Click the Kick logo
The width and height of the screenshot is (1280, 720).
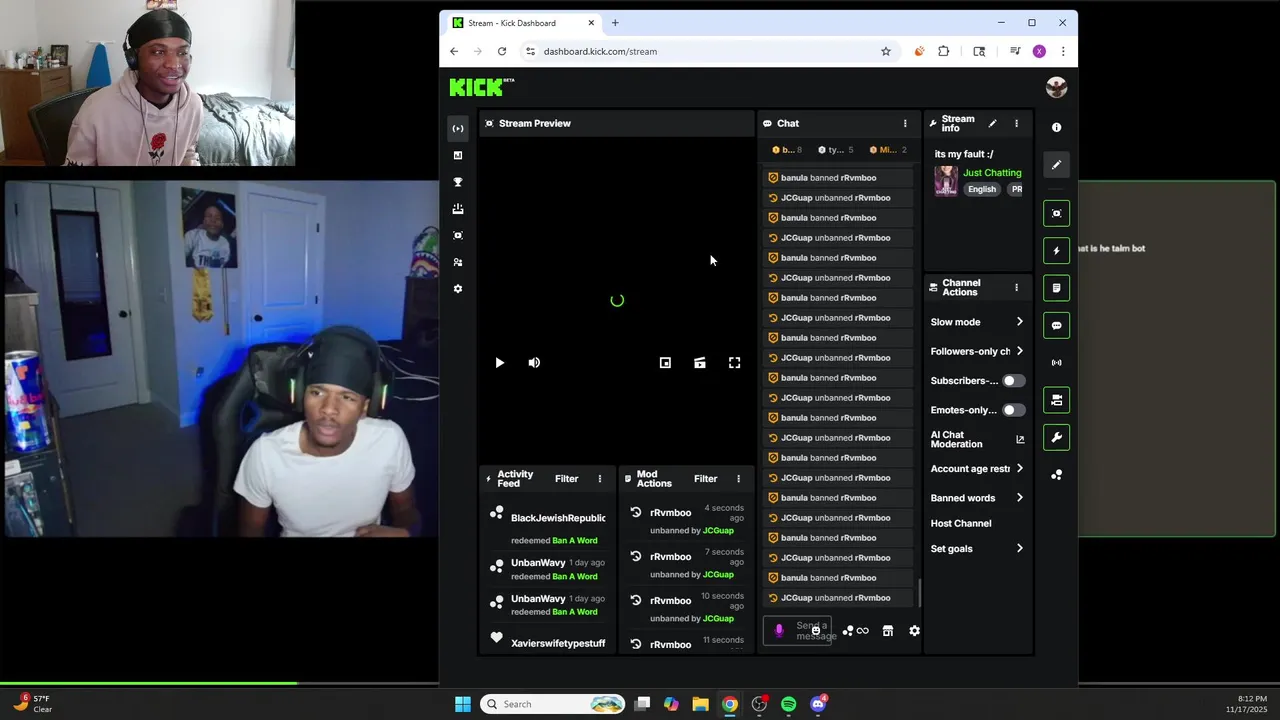[x=481, y=87]
